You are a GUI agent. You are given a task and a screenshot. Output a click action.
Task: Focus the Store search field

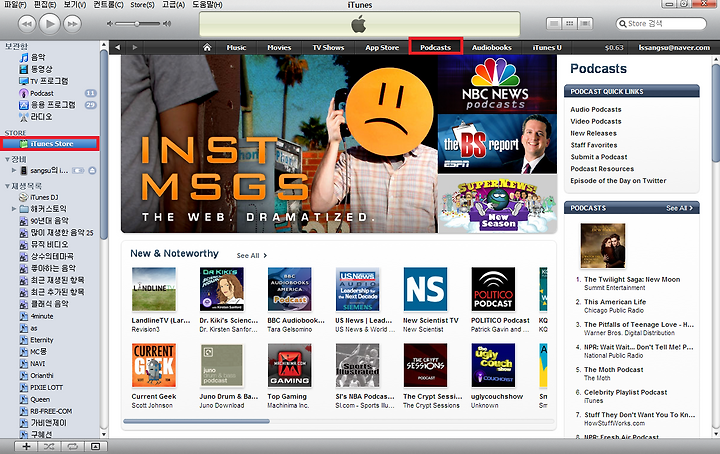tap(661, 23)
